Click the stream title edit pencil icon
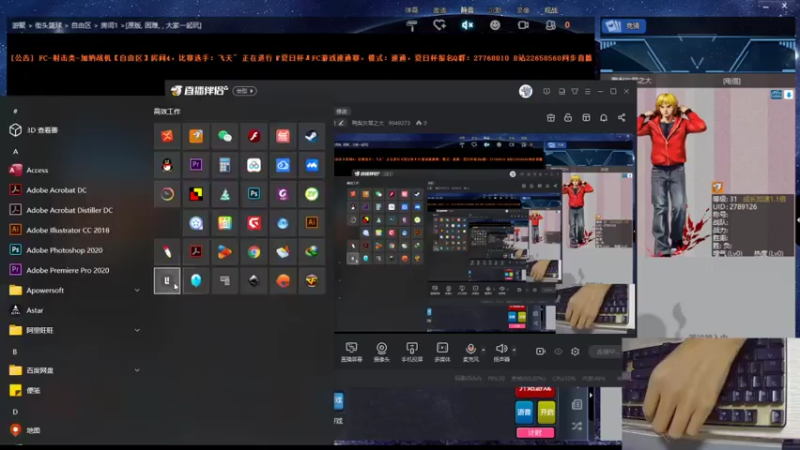 (341, 123)
